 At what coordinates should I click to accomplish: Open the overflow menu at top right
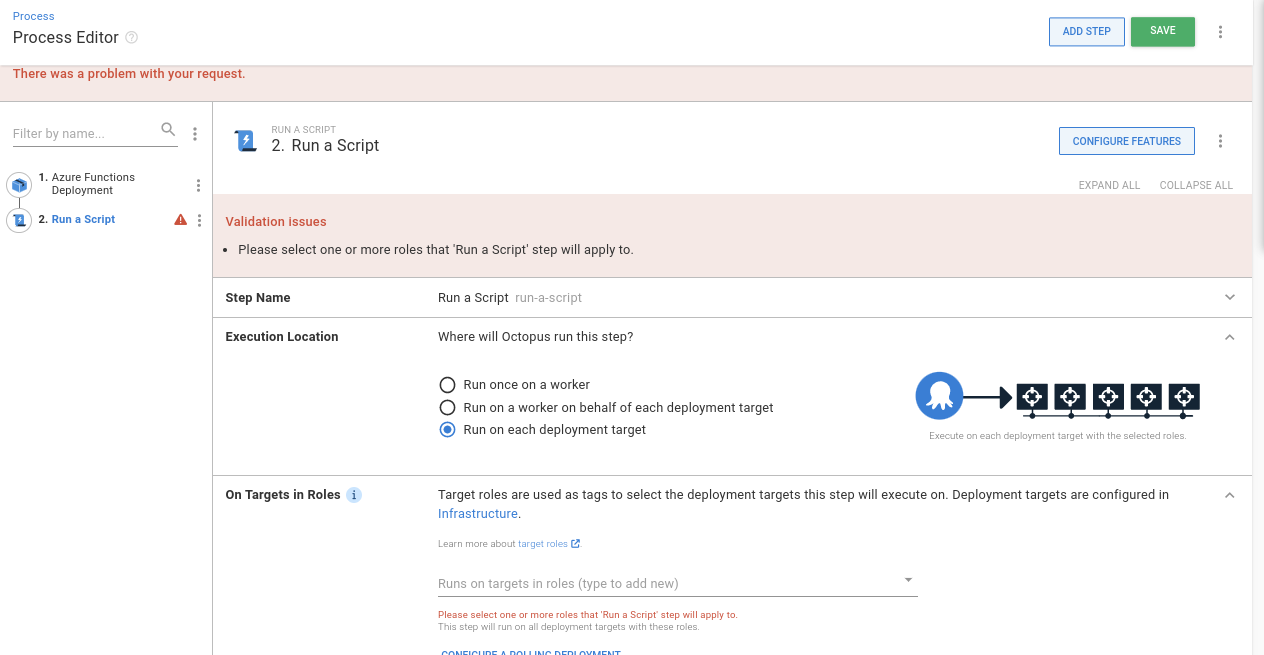coord(1220,31)
